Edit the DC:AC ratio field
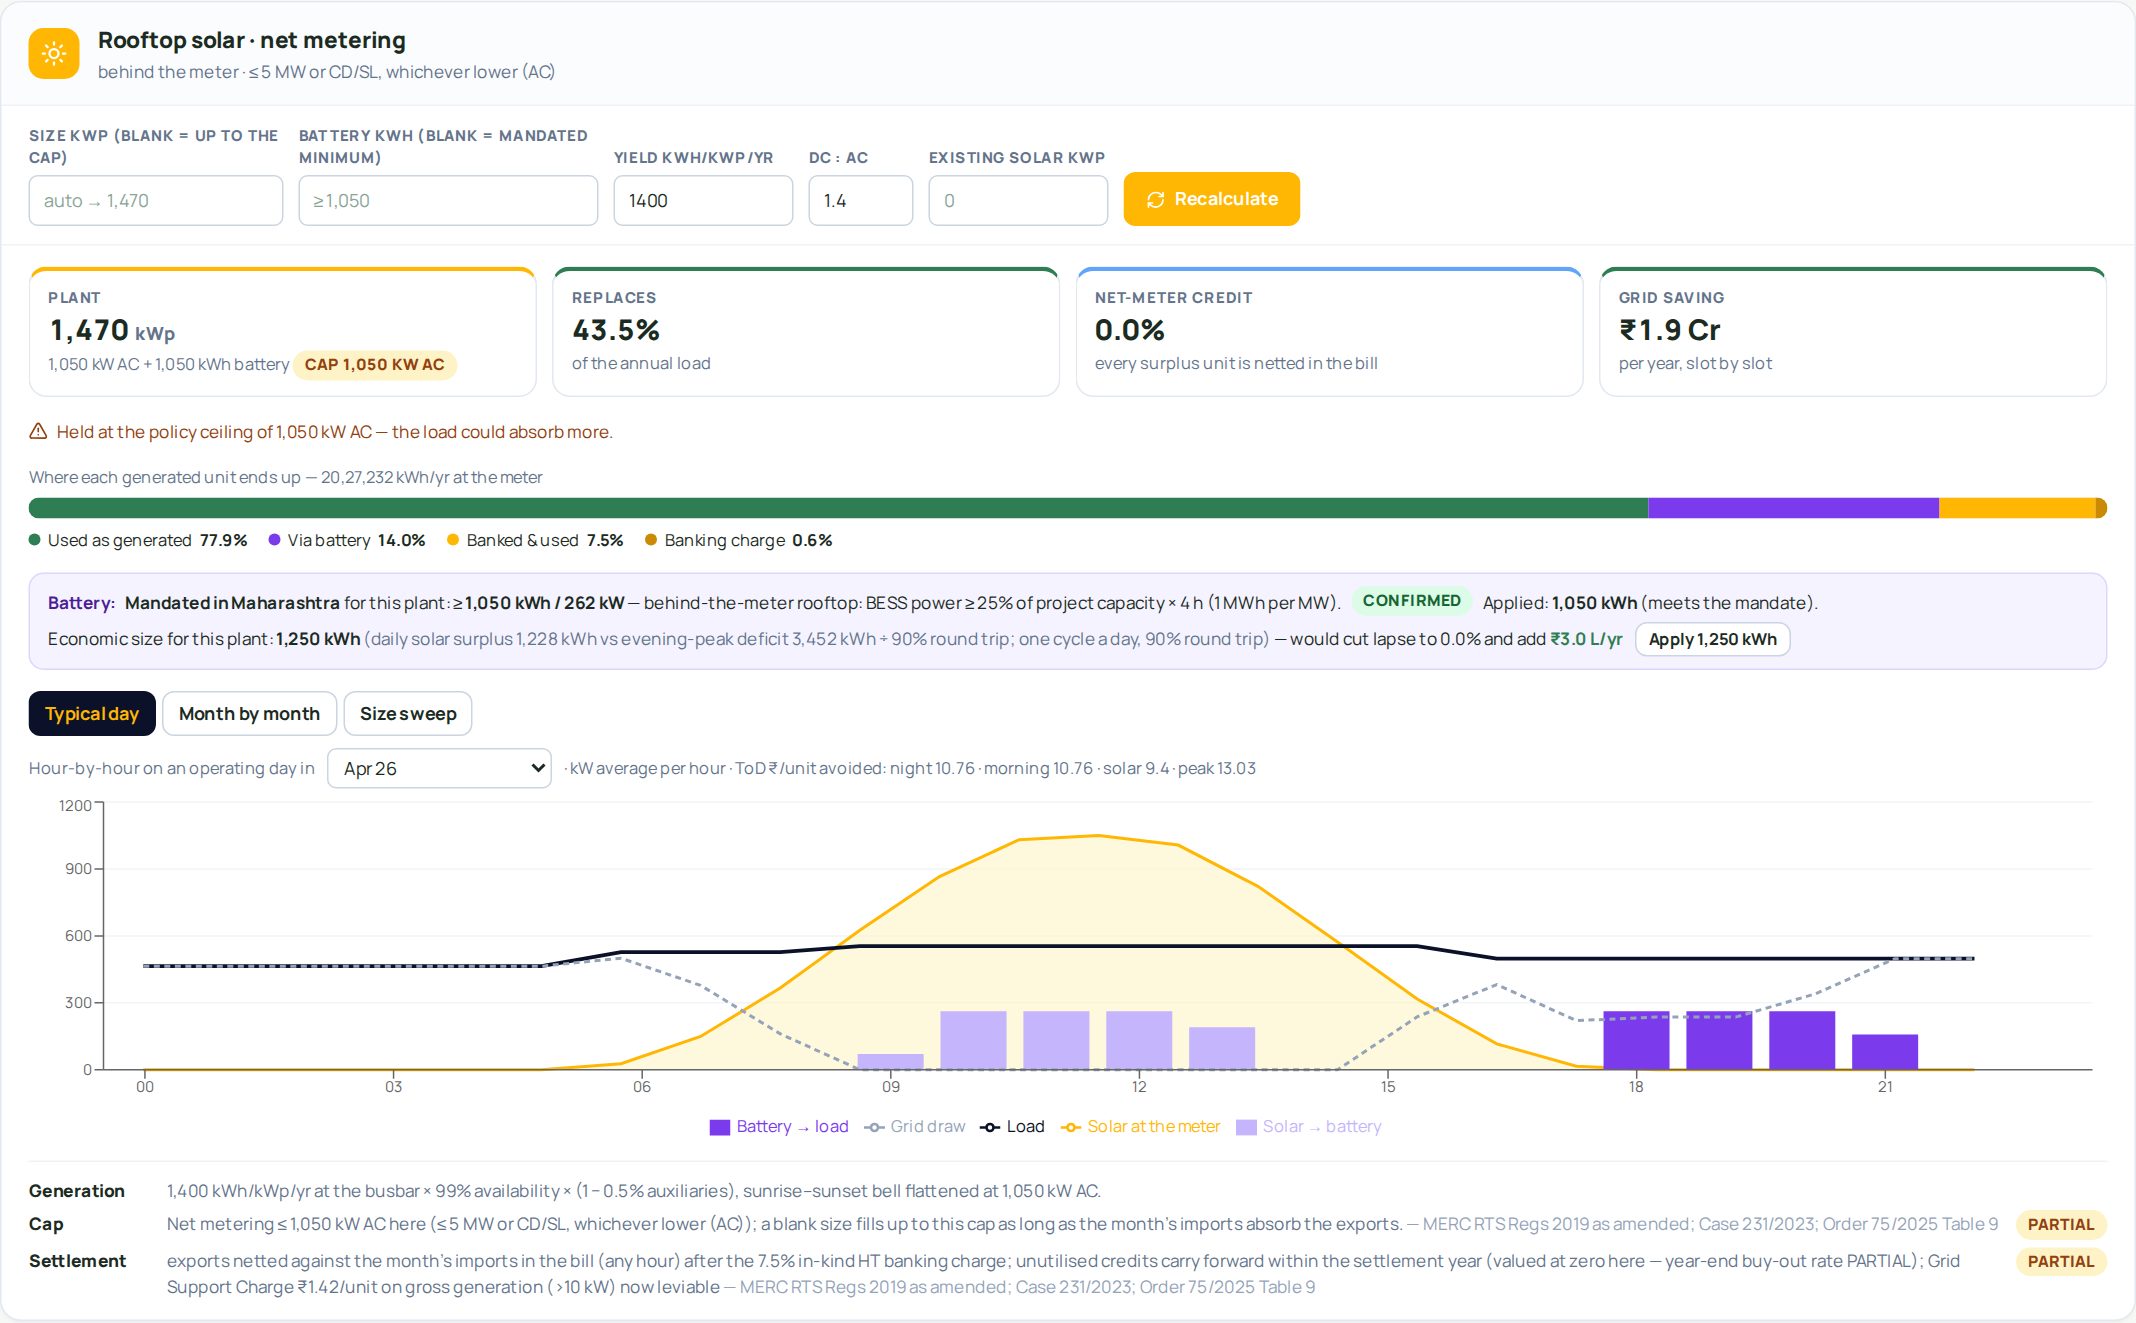This screenshot has width=2136, height=1323. [x=860, y=201]
